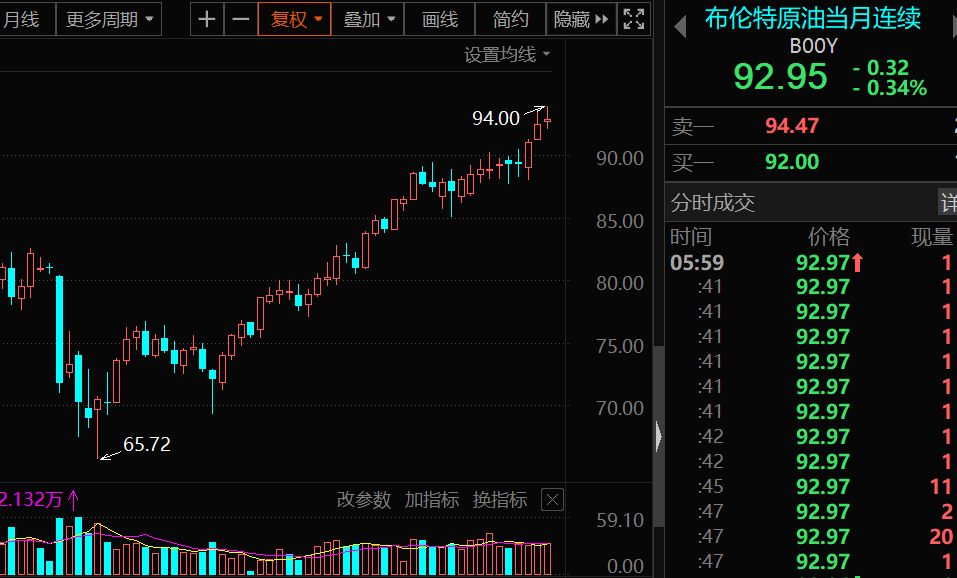Image resolution: width=957 pixels, height=578 pixels.
Task: Toggle 简约 simplified view mode
Action: point(510,19)
